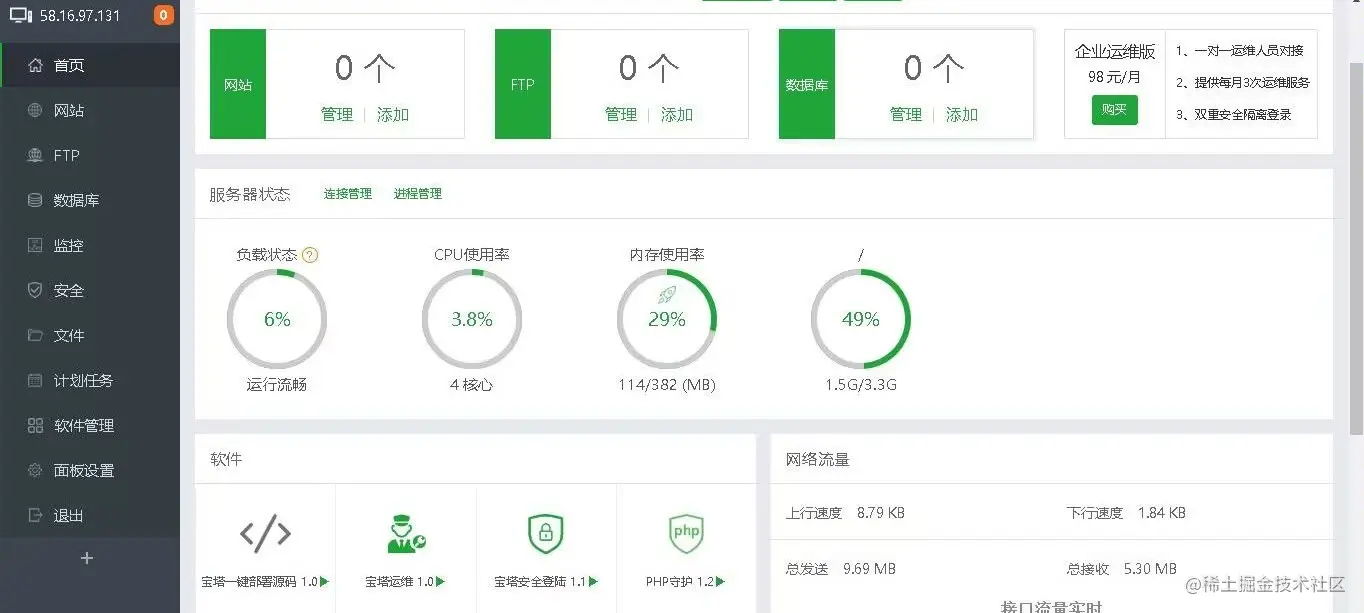Click the green FTP tile label
1364x613 pixels.
(x=523, y=84)
